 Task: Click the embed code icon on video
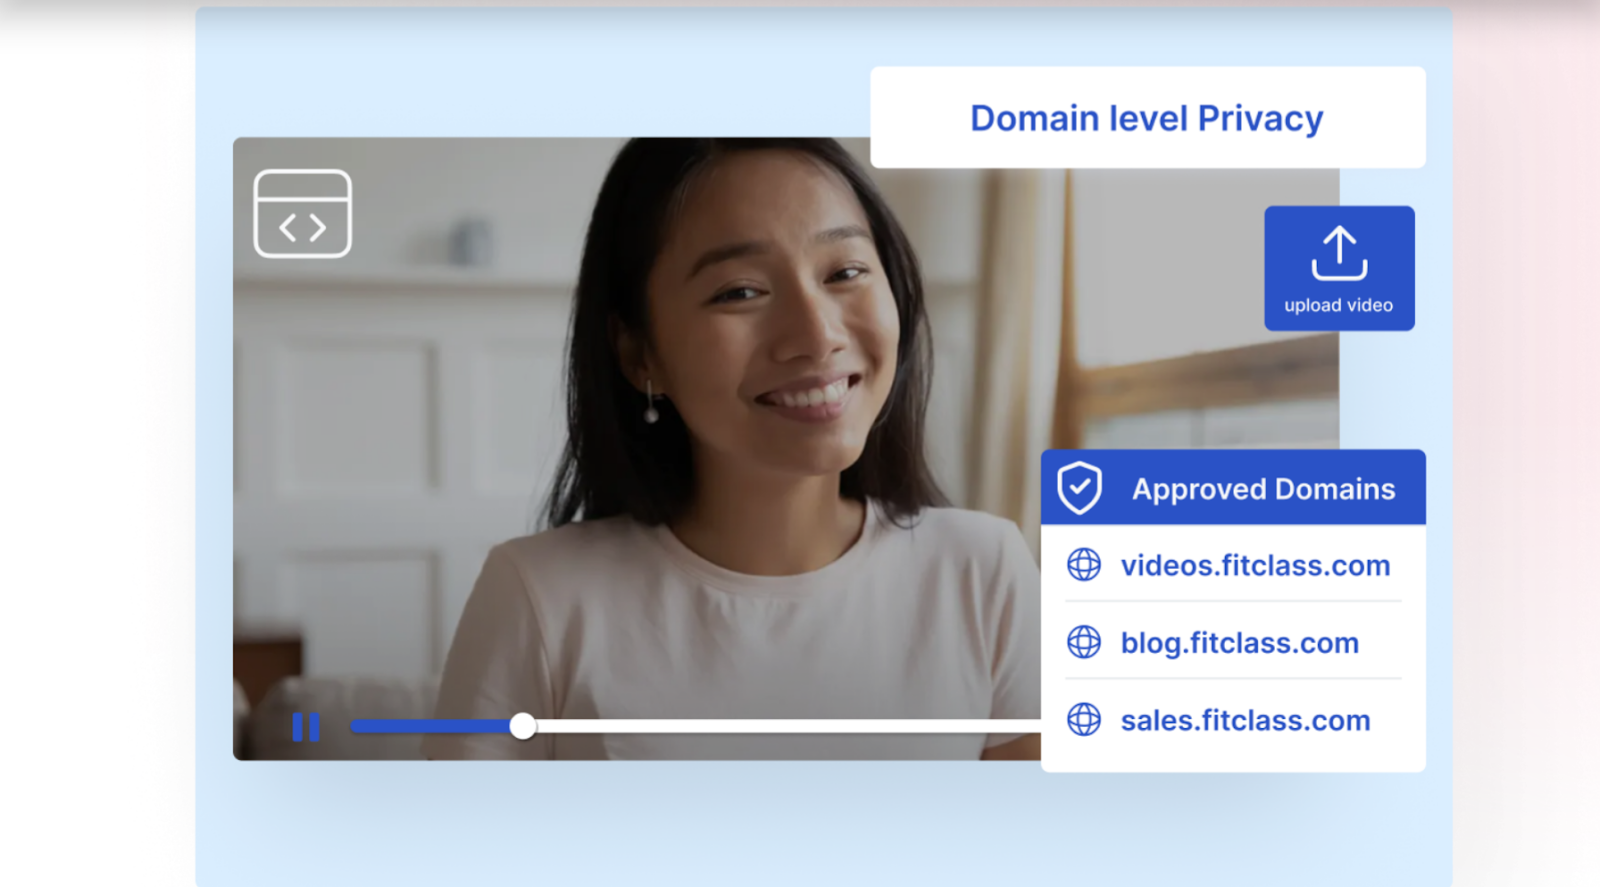[302, 213]
